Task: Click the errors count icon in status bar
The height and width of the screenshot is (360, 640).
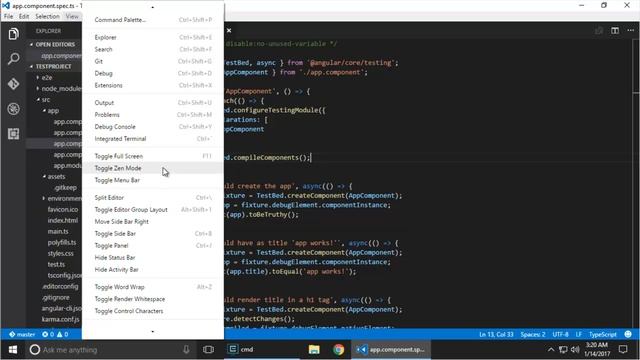Action: pos(48,334)
